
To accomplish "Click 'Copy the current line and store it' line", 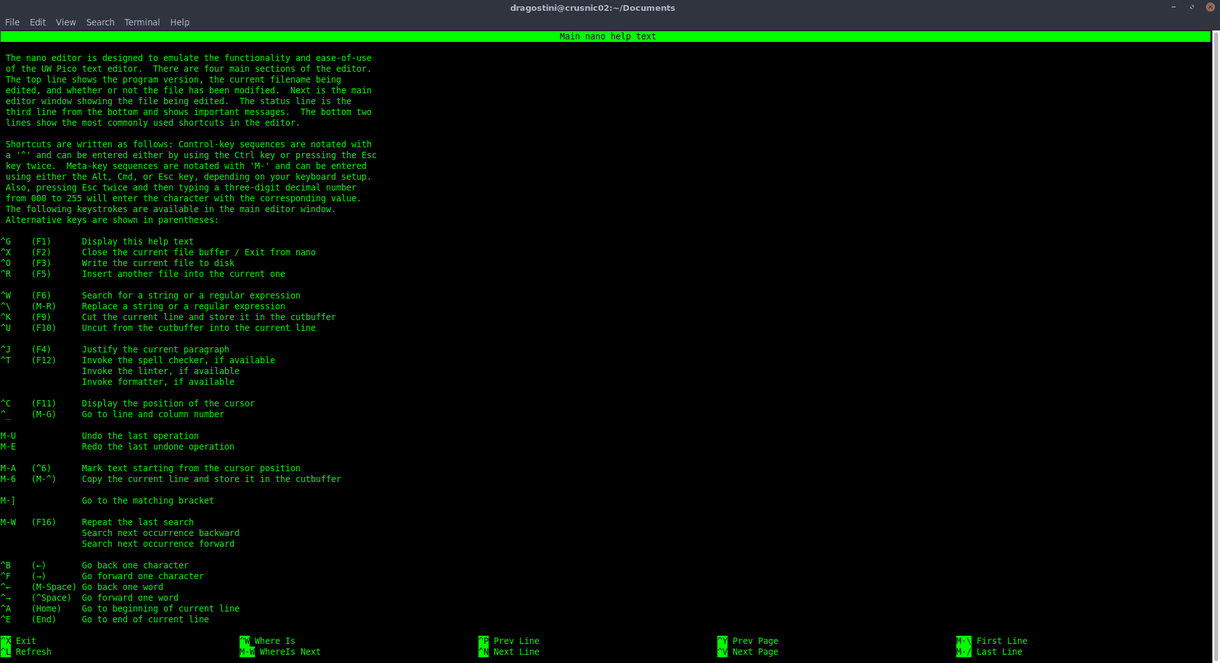I will [x=212, y=479].
